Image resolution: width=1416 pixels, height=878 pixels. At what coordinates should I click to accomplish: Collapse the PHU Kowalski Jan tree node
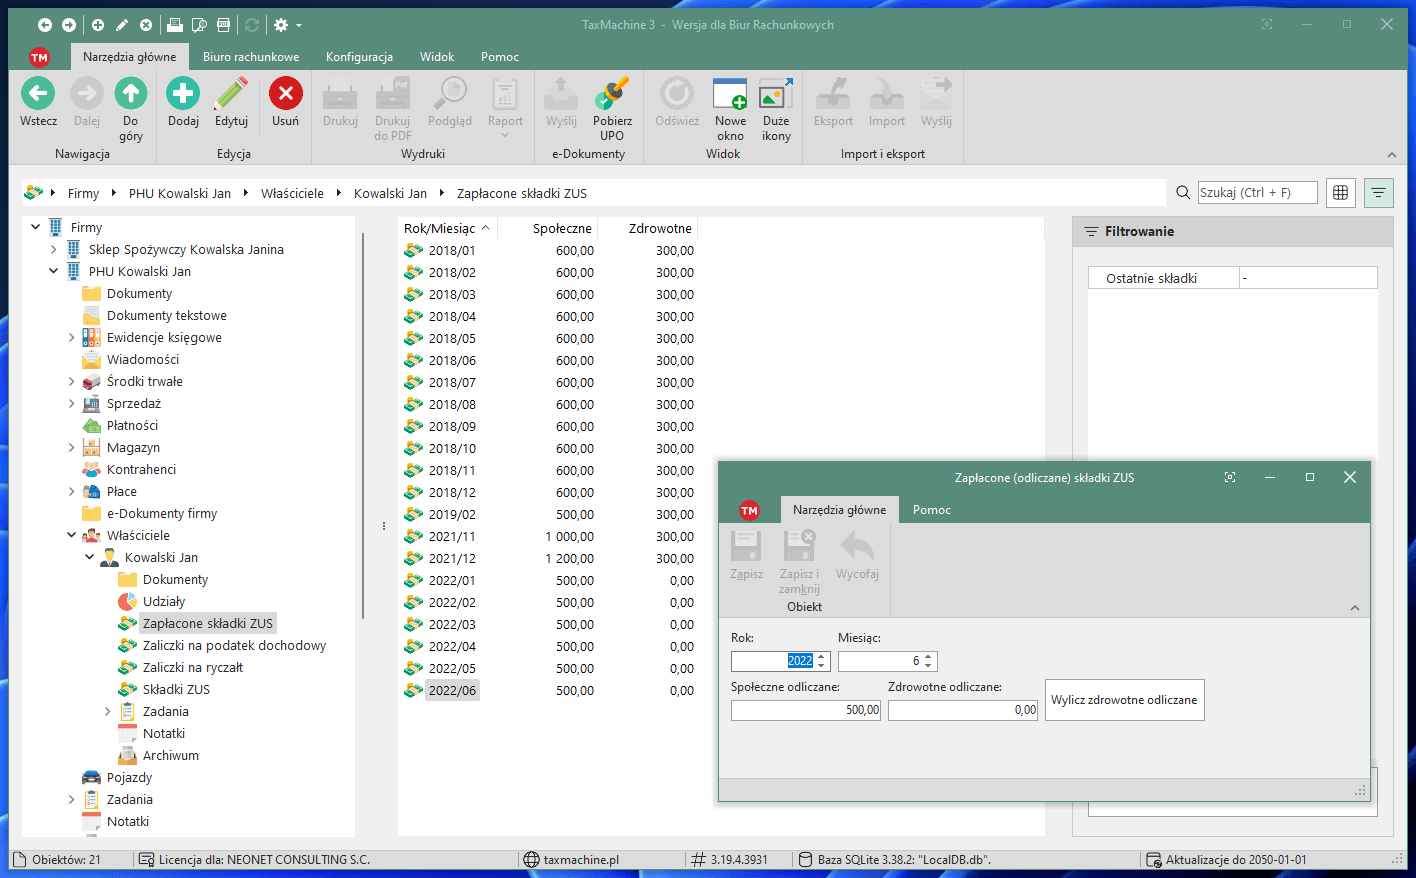(x=54, y=272)
